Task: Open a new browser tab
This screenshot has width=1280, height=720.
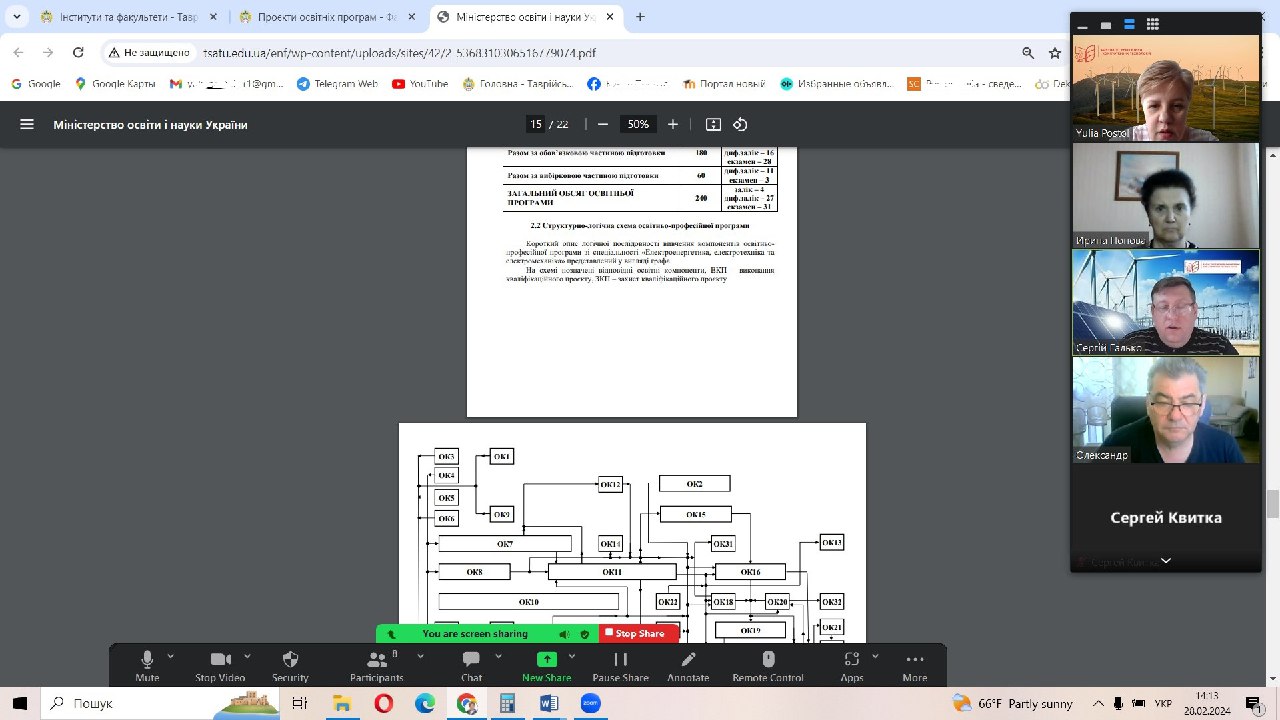Action: click(640, 17)
